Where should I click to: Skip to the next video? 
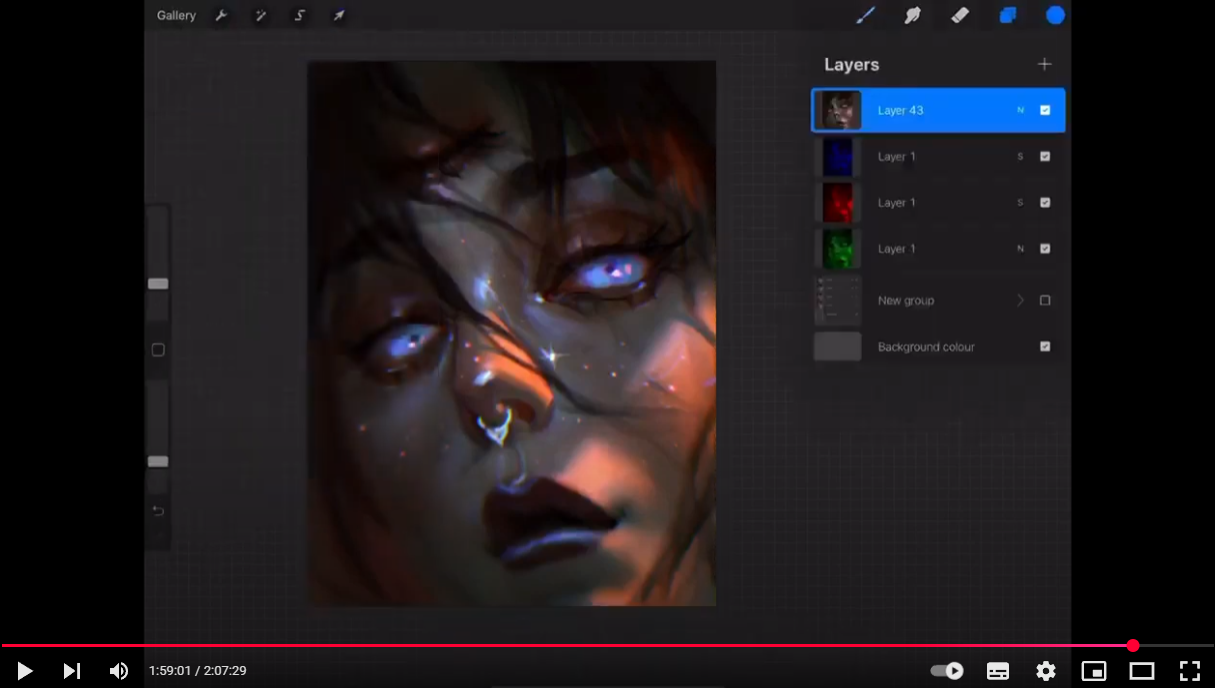(71, 671)
